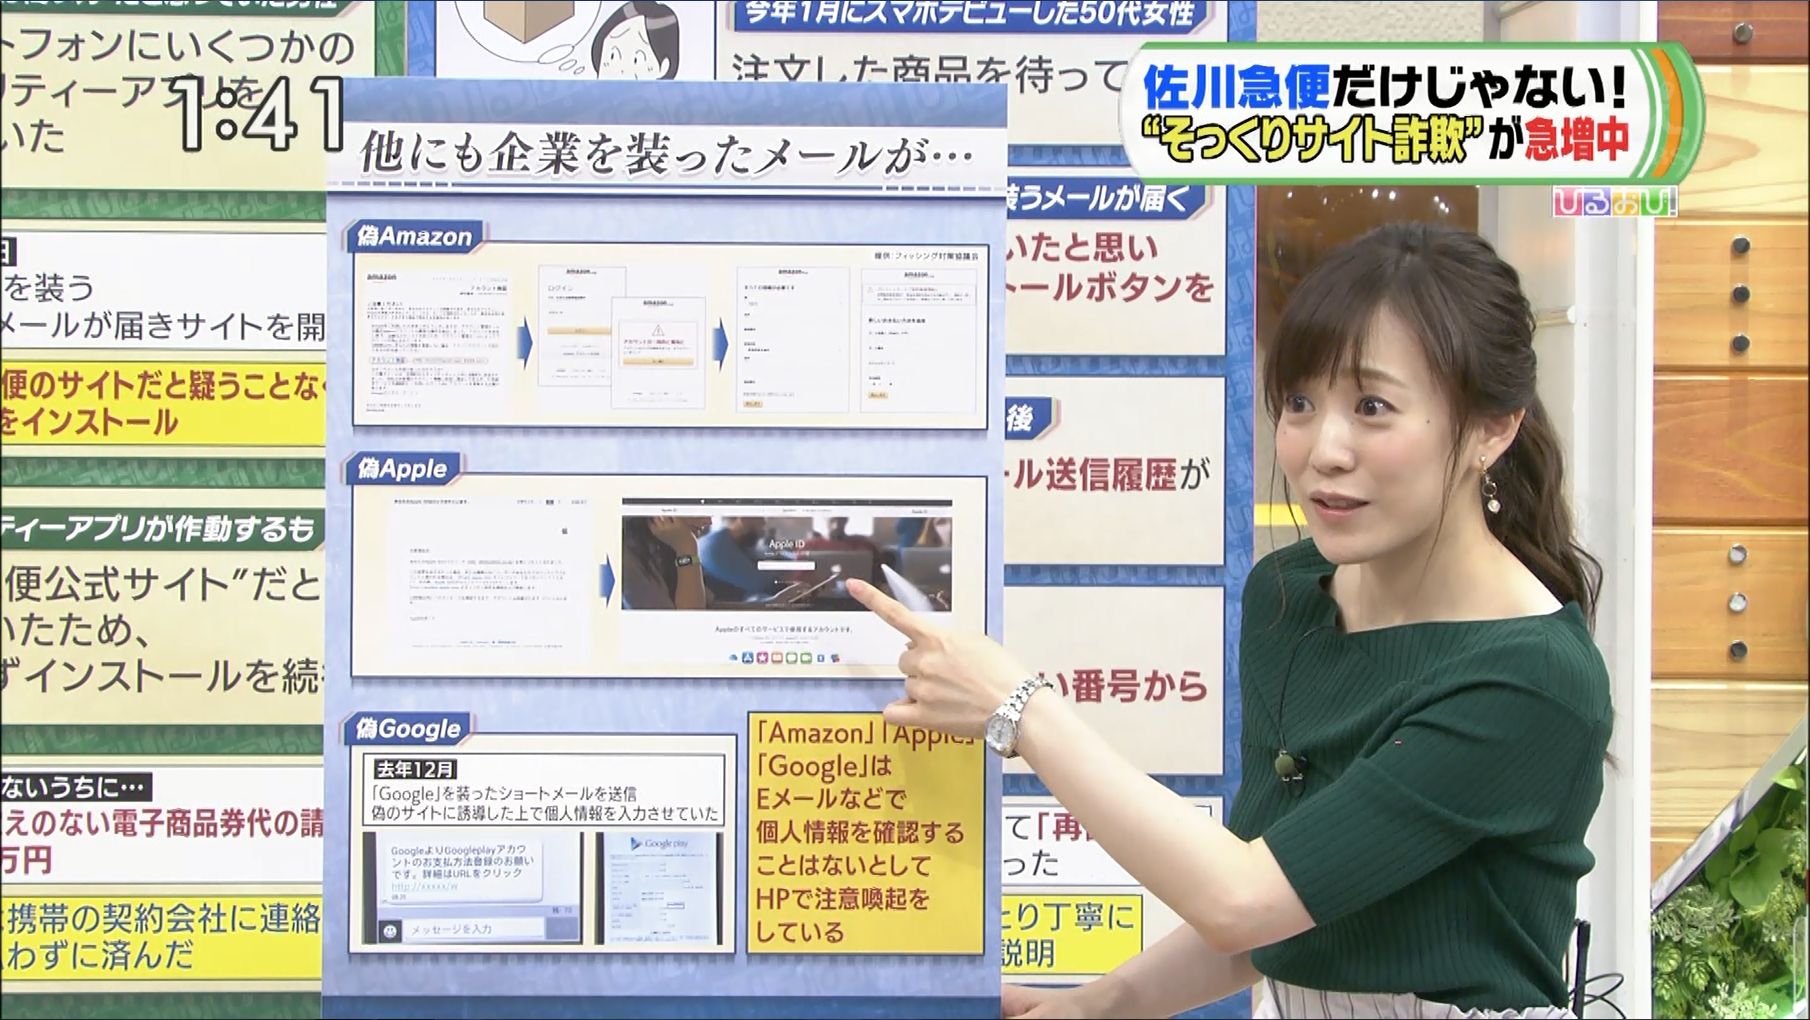Click the メッセージを入力 field in SMS screenshot

473,929
